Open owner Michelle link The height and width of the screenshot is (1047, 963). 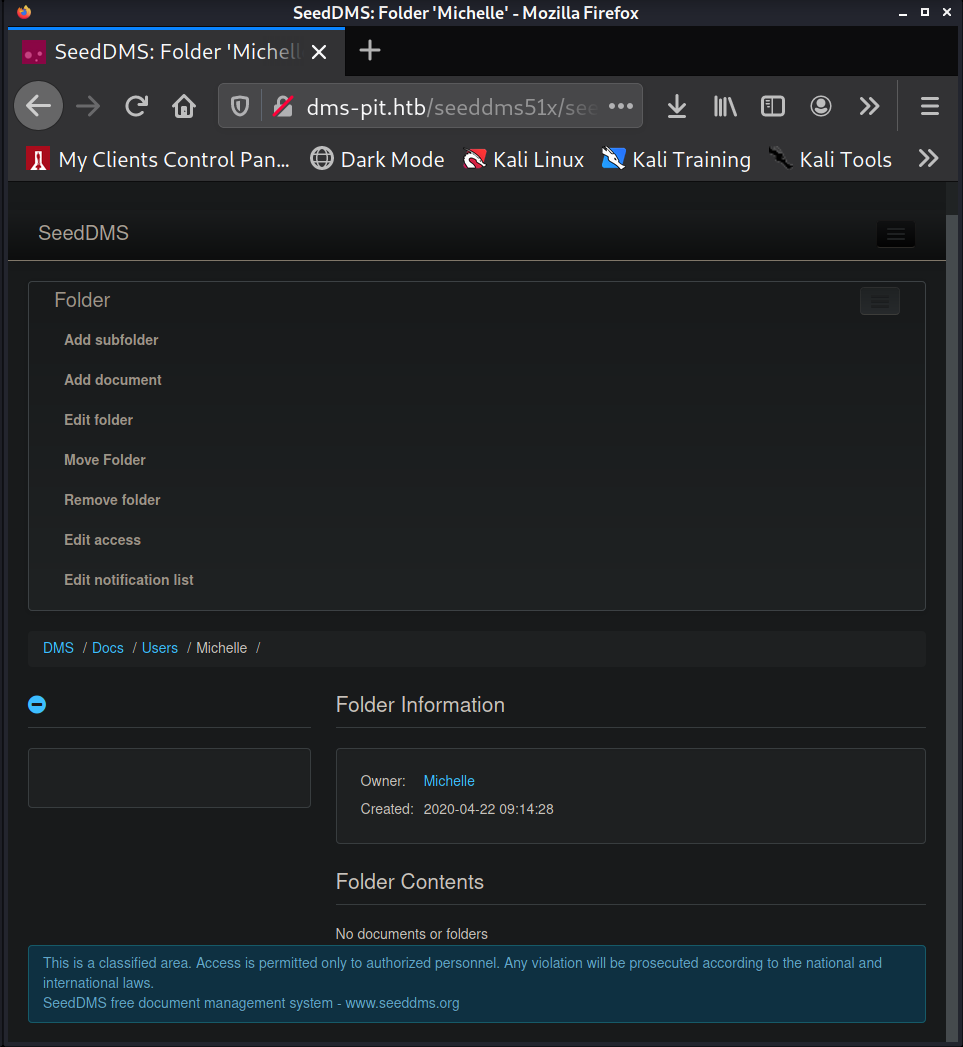[449, 781]
